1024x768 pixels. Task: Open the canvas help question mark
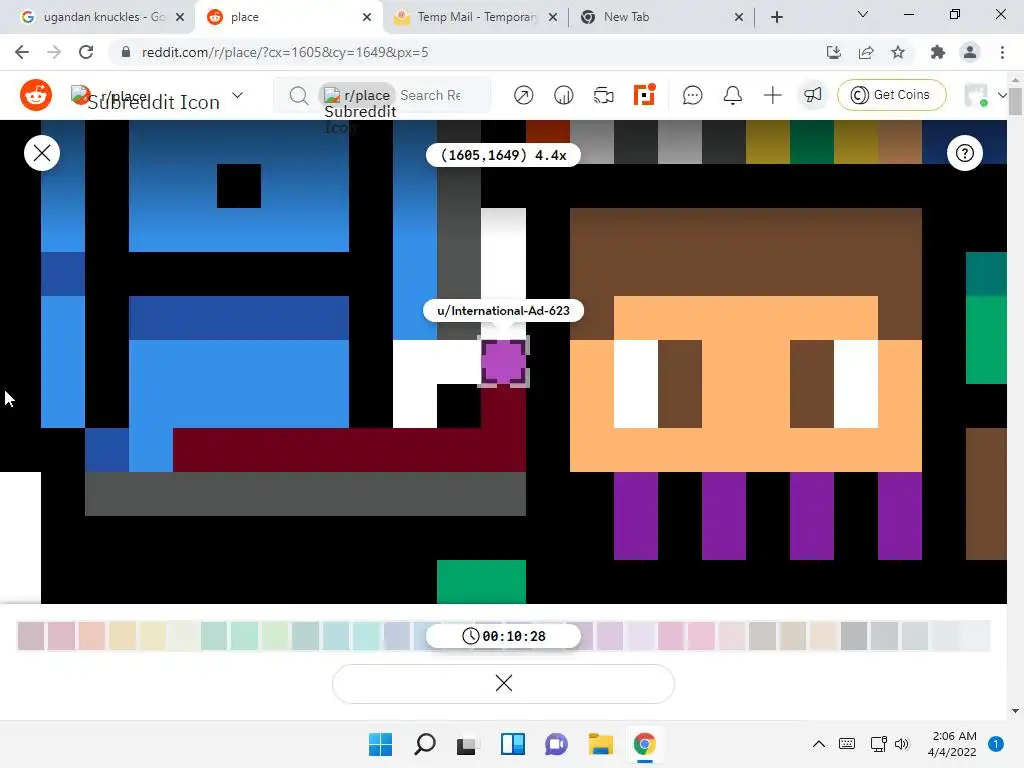[x=965, y=153]
